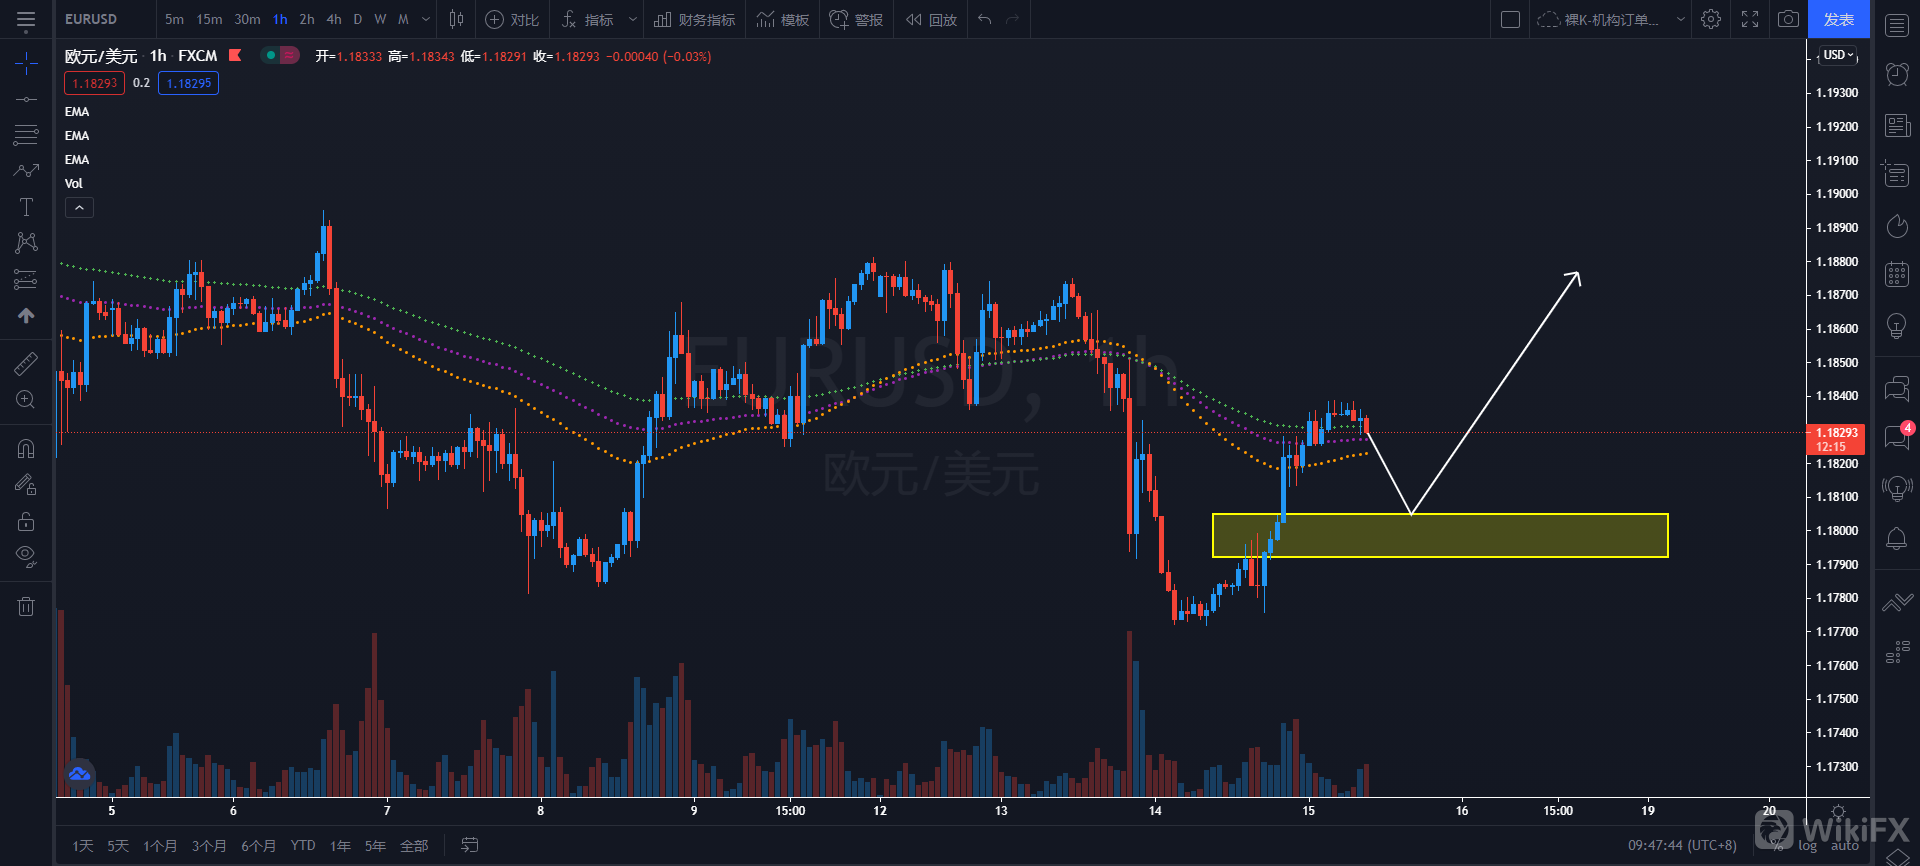Select the 3个月 date range
The height and width of the screenshot is (866, 1920).
(x=209, y=846)
